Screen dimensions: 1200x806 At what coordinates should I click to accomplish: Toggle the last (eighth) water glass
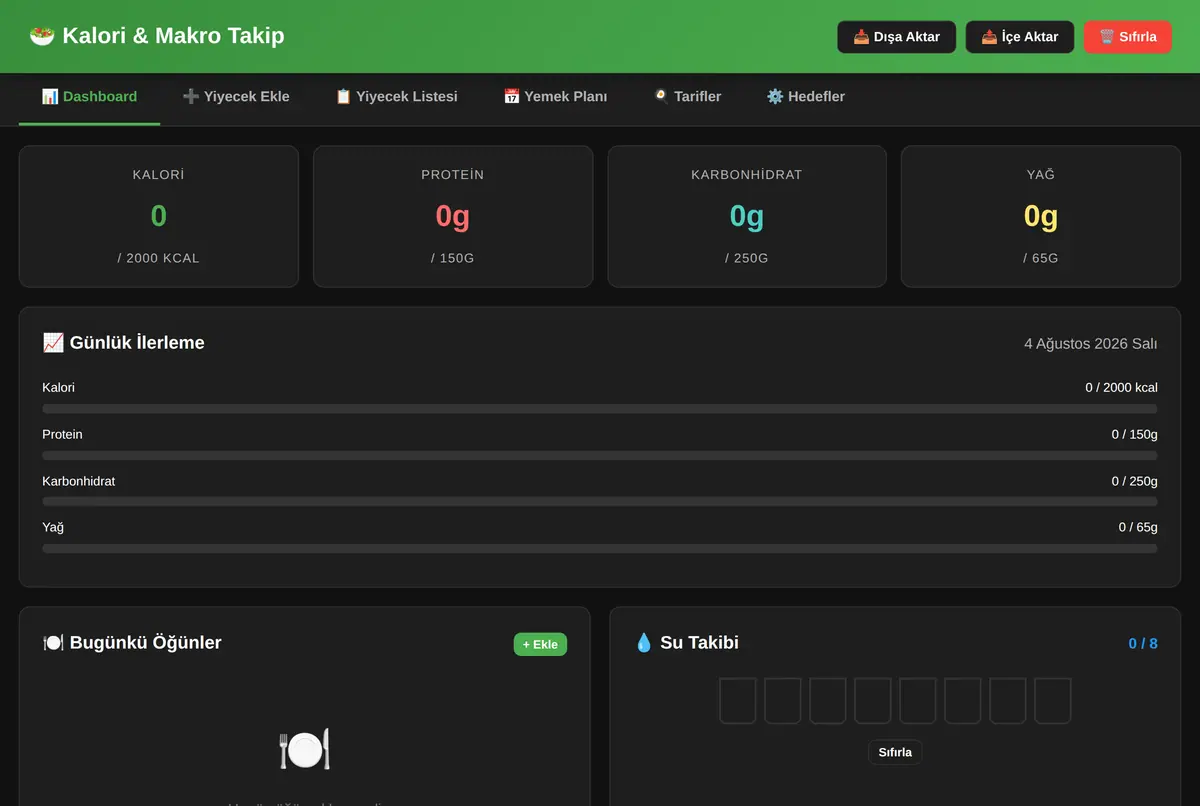1053,701
